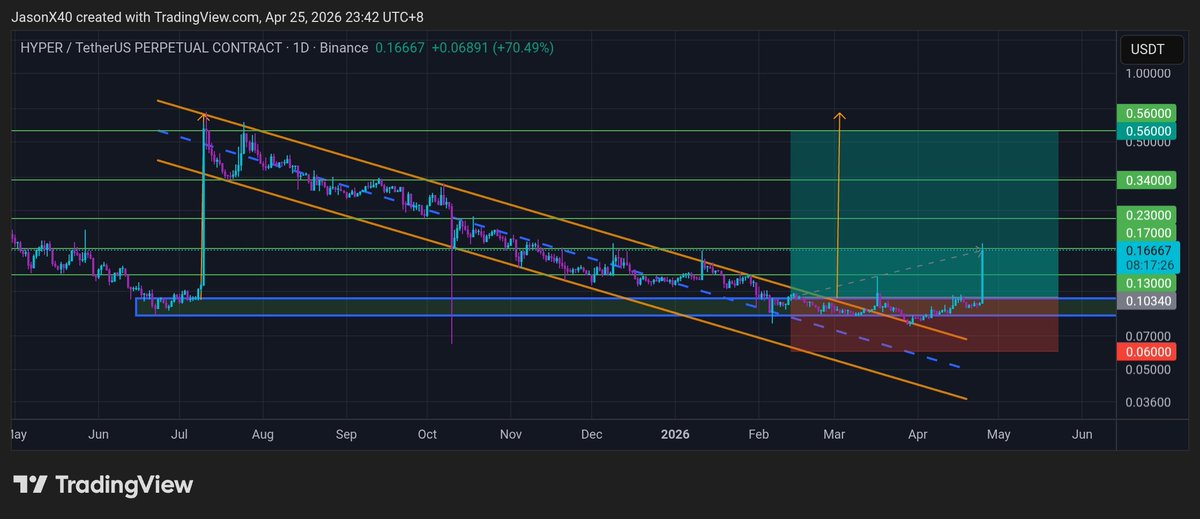
Task: Select the red stop-loss zone
Action: pyautogui.click(x=924, y=324)
